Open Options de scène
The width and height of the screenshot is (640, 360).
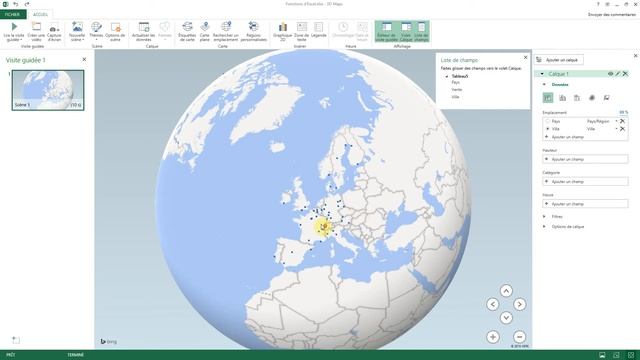pyautogui.click(x=115, y=32)
